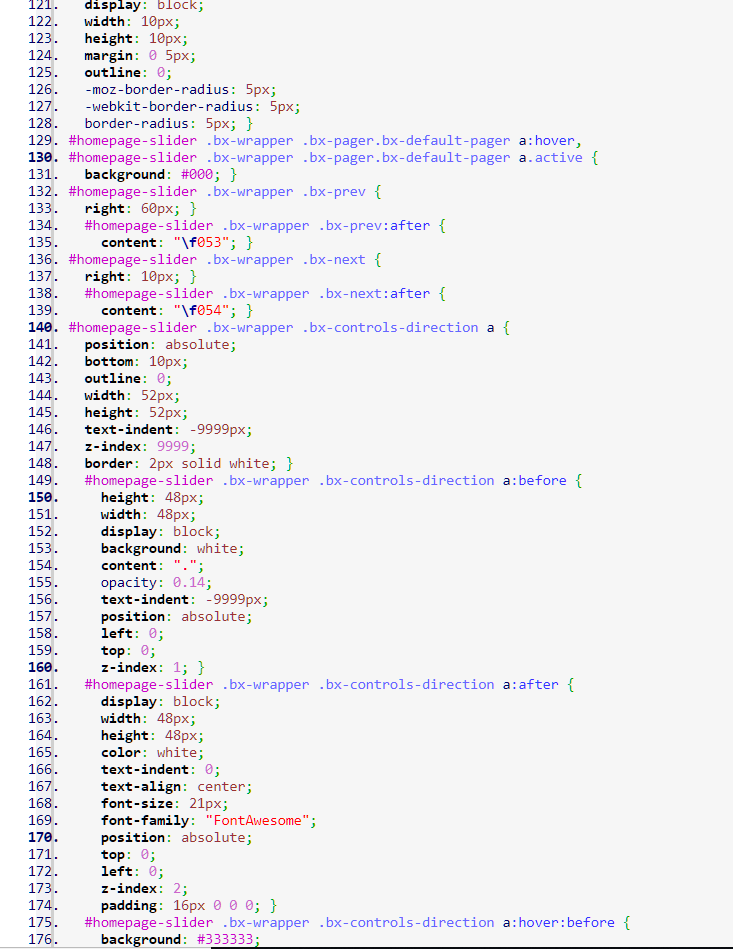Click the 'opacity: 0.14;' declaration
Image resolution: width=733 pixels, height=949 pixels.
click(156, 583)
